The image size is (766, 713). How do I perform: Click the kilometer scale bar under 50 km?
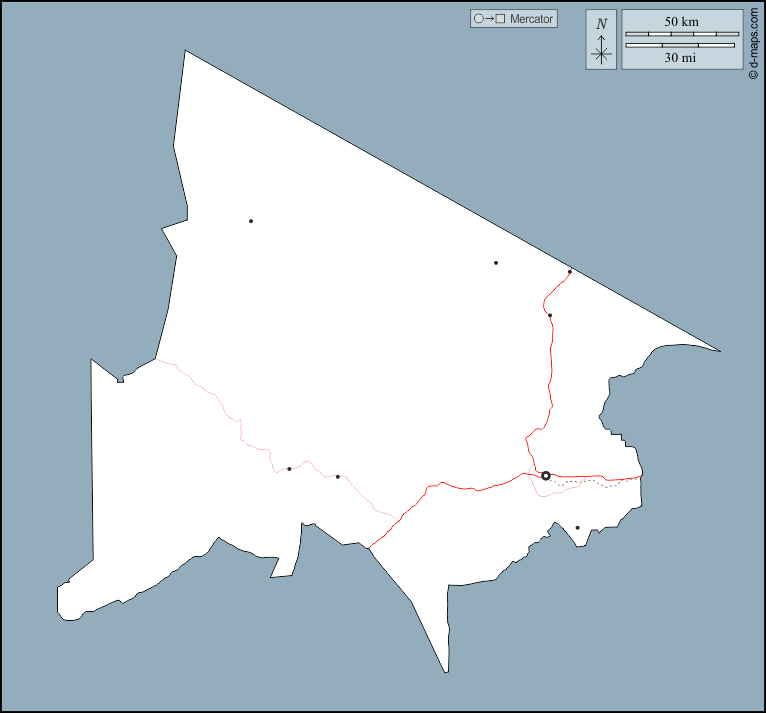point(681,35)
